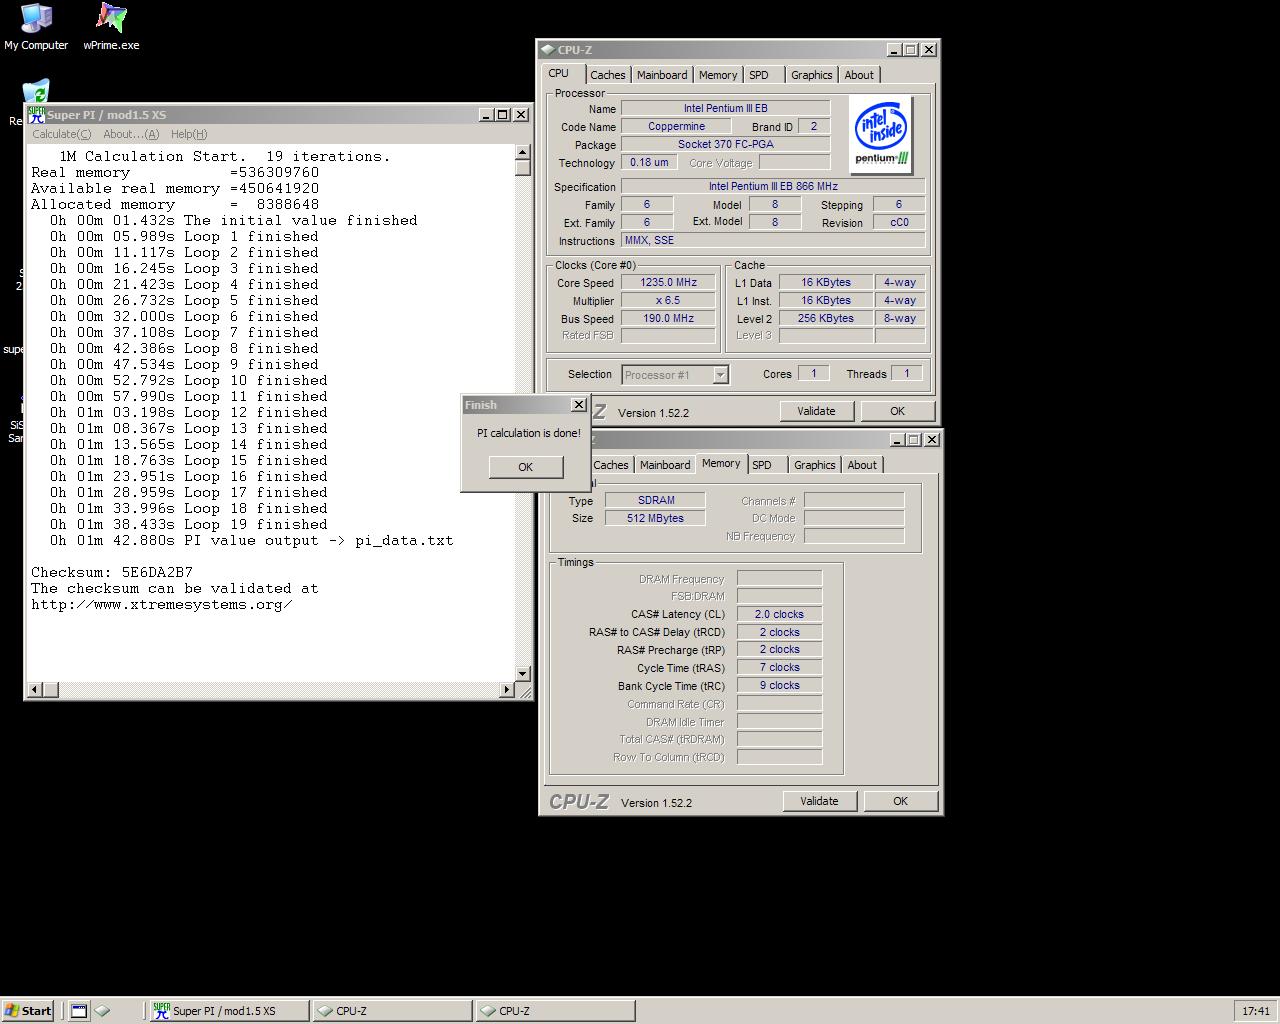Close the Finish dialog
The image size is (1280, 1024).
coord(578,405)
